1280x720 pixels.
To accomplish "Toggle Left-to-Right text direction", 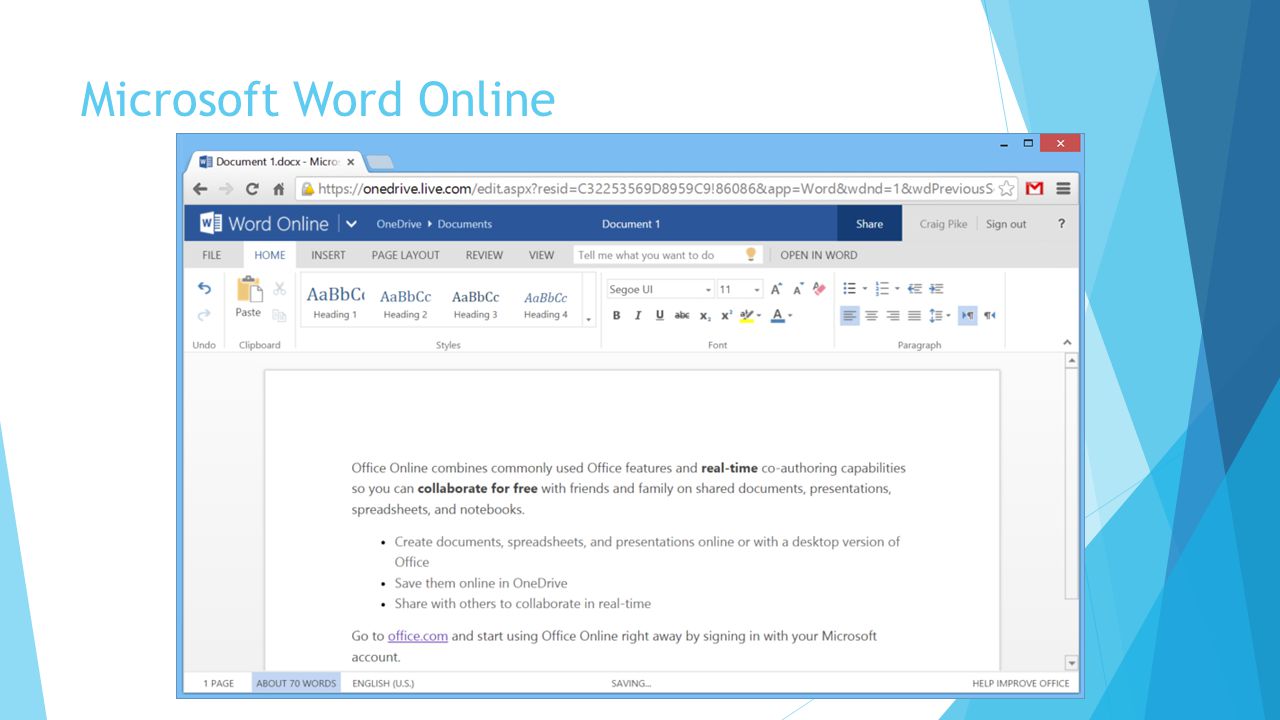I will [x=967, y=315].
